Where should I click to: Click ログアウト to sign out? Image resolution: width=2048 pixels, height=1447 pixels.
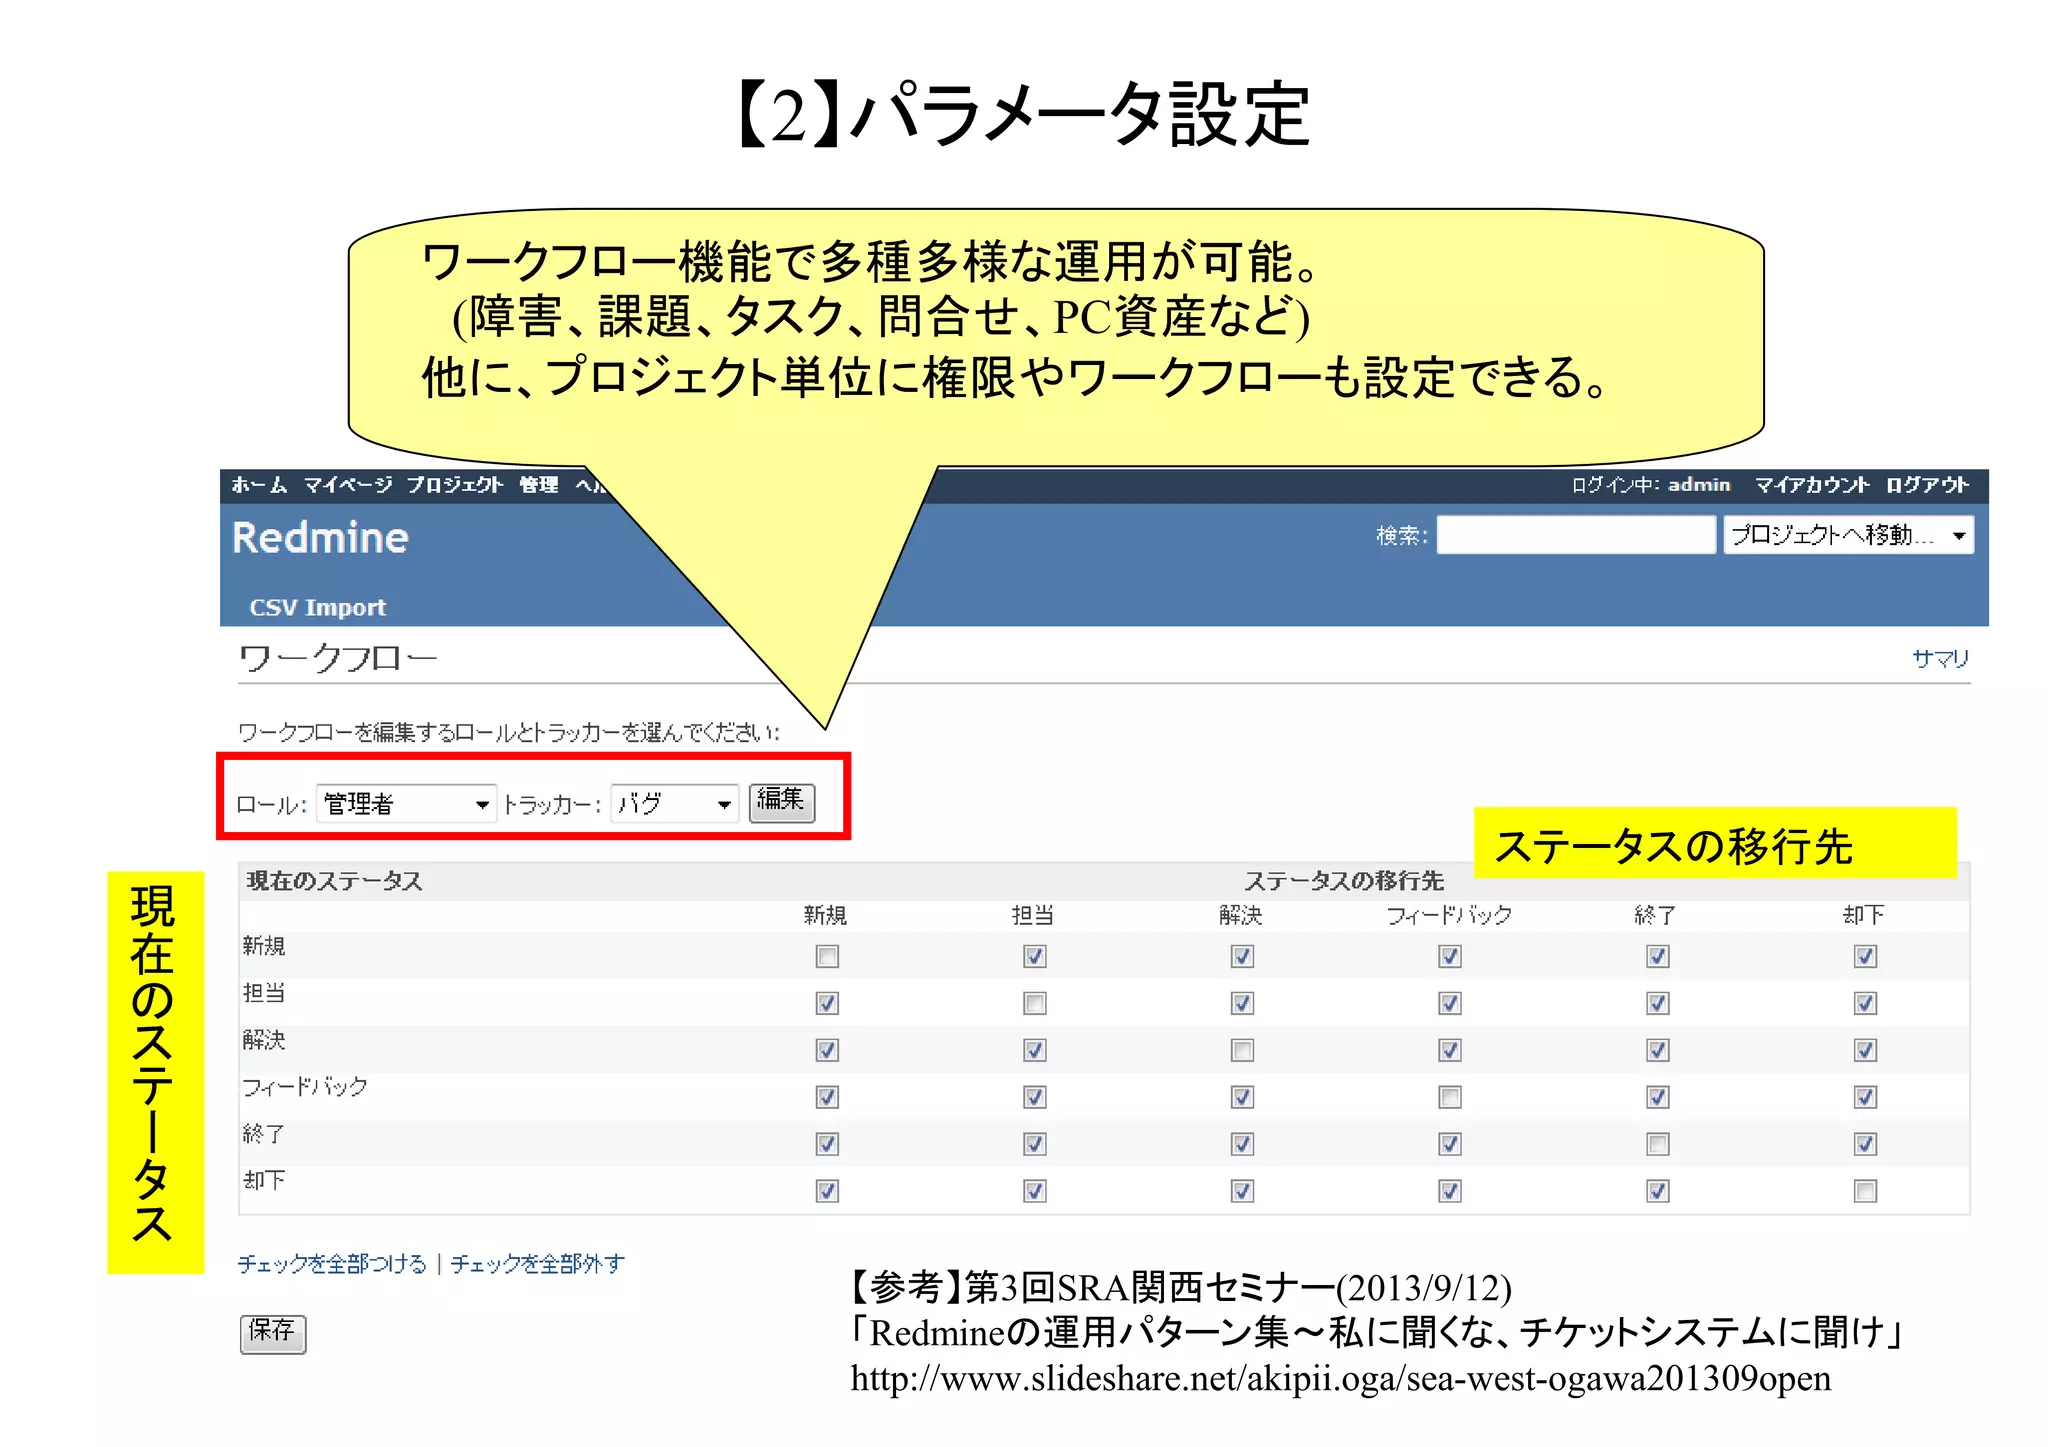tap(1927, 485)
